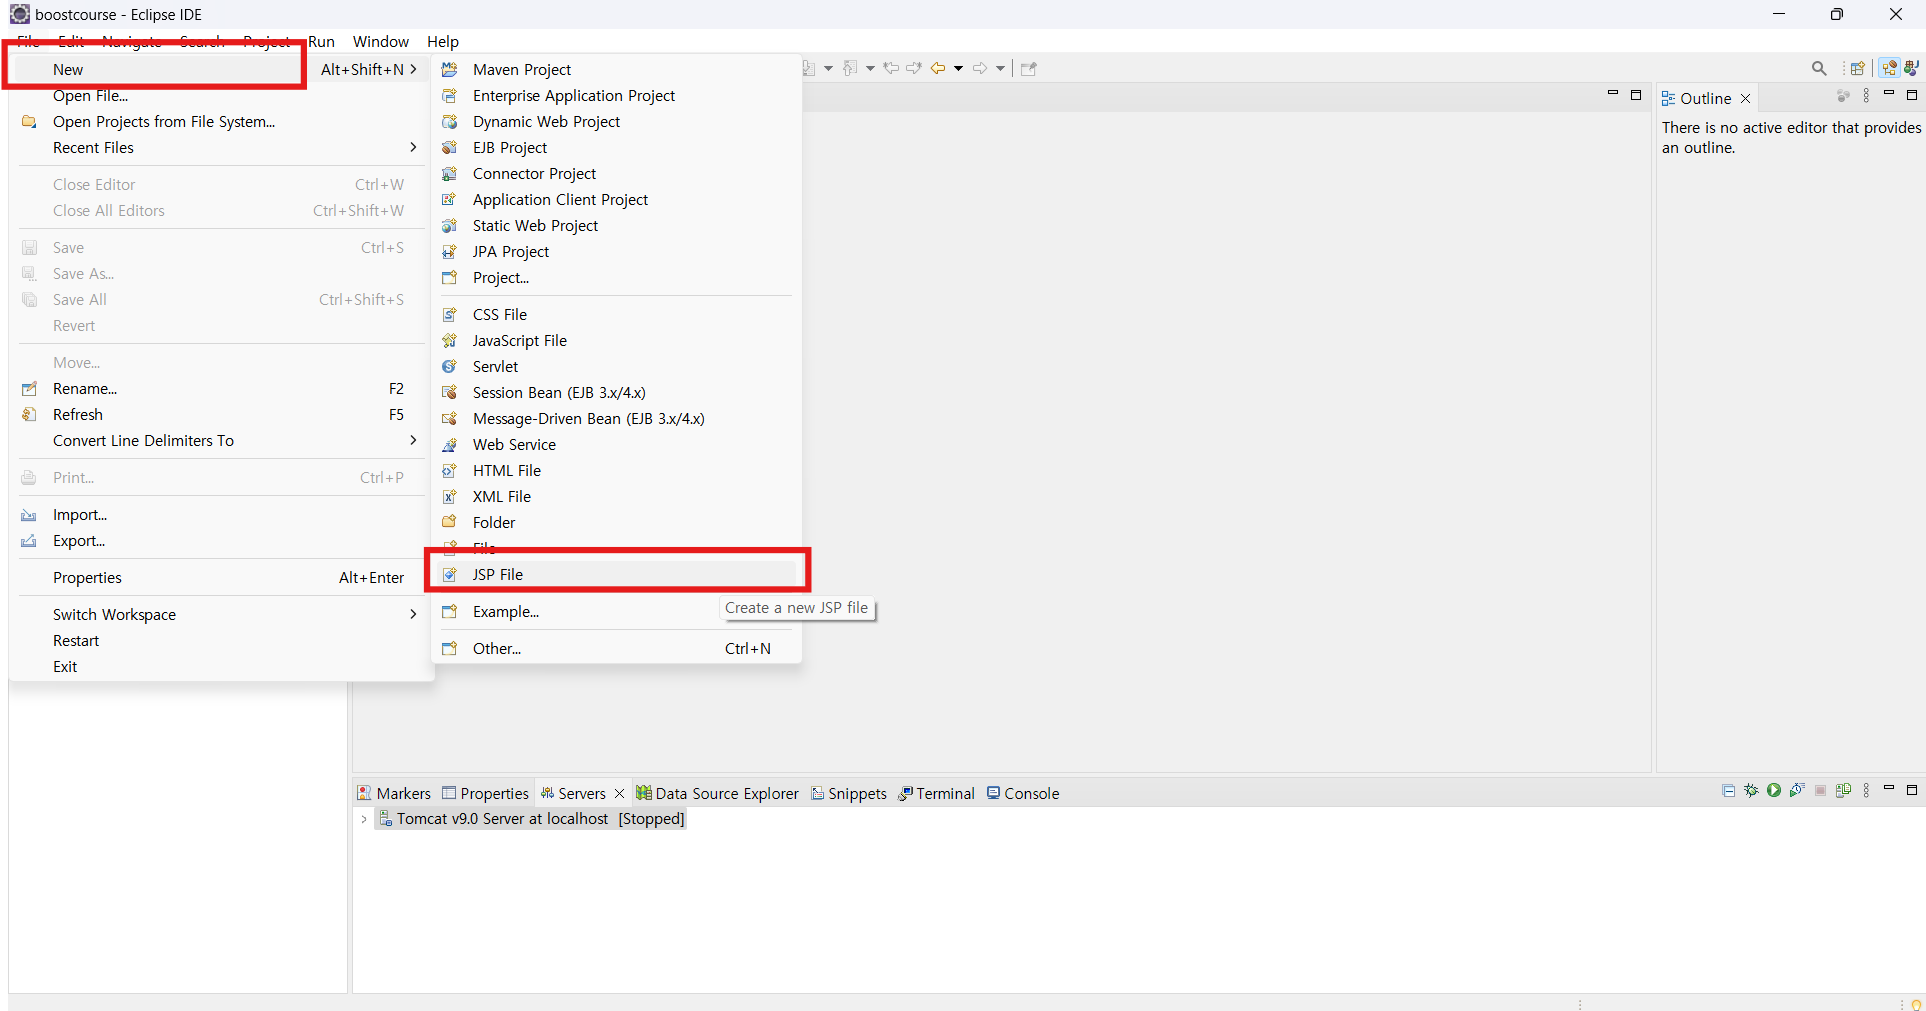Click the Open Perspective icon

[1857, 68]
